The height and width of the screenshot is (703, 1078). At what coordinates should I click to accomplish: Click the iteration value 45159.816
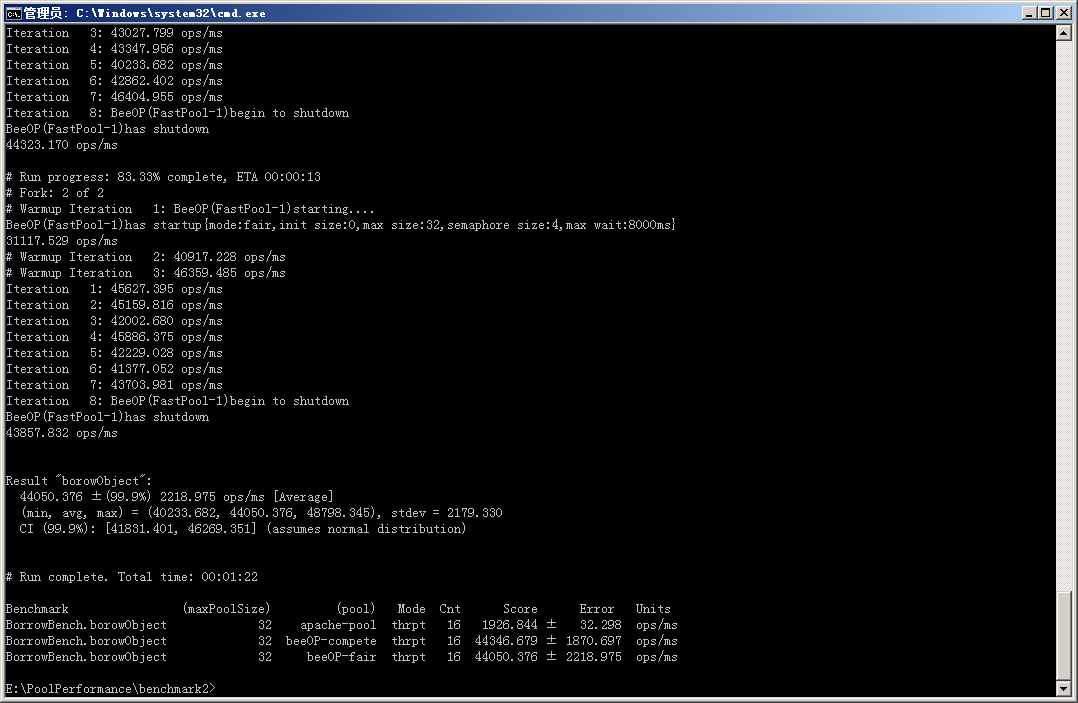[142, 304]
